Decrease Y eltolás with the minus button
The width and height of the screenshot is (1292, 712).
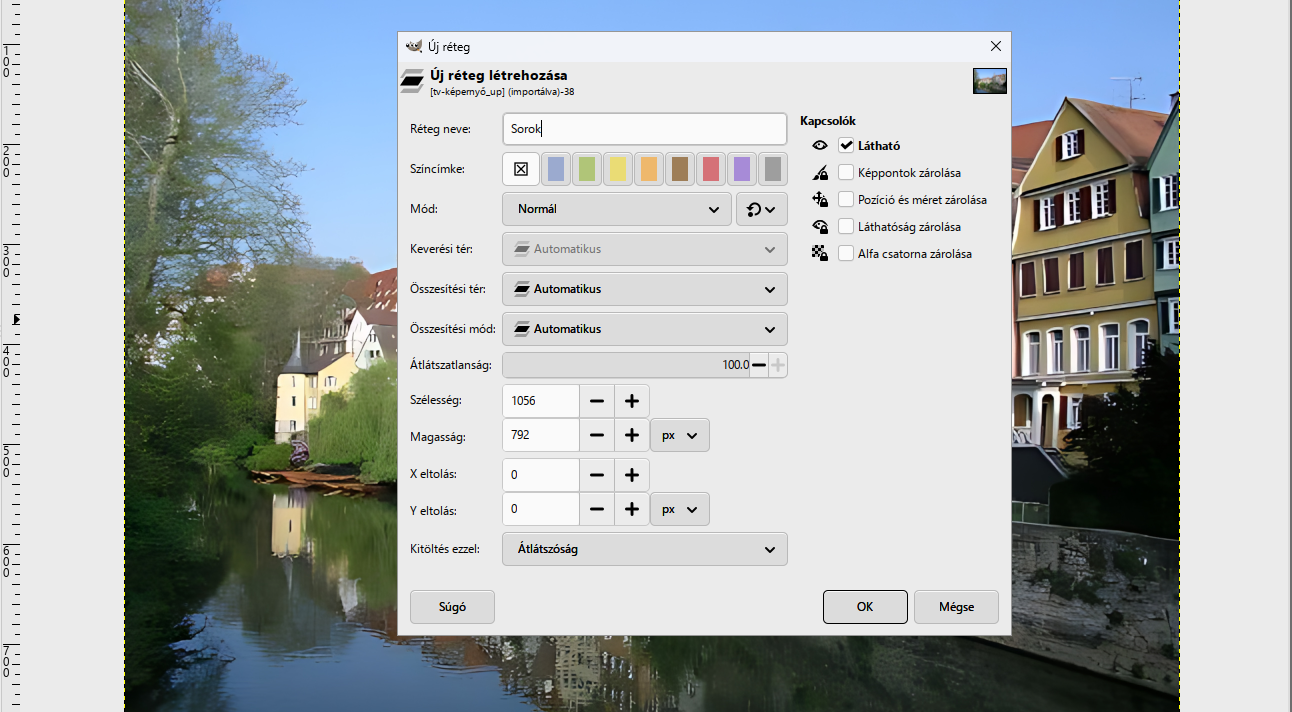(597, 509)
